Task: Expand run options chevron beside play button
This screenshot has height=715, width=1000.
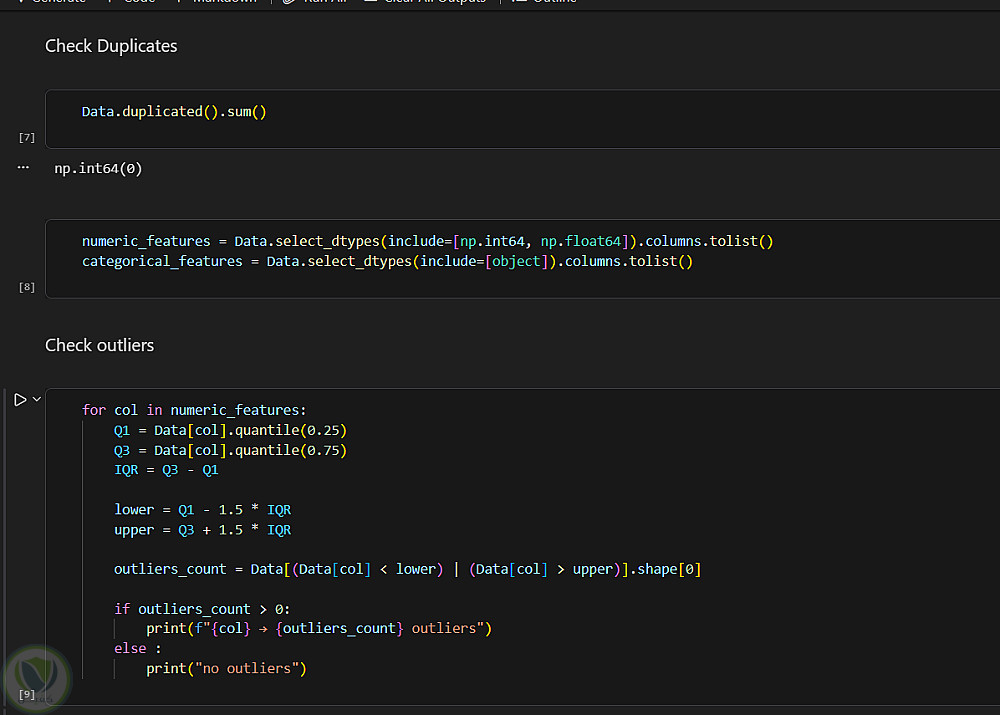Action: point(37,400)
